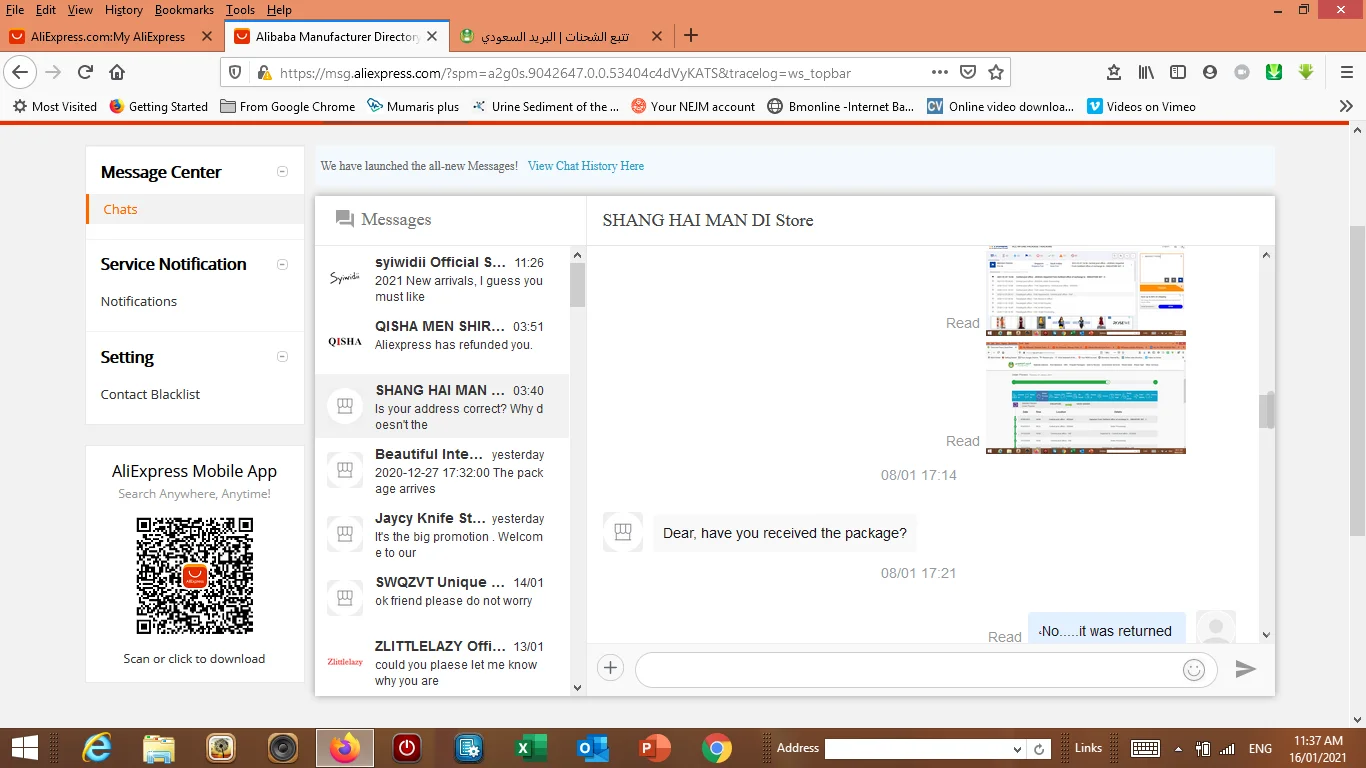This screenshot has width=1366, height=768.
Task: Open the File menu
Action: pos(15,10)
